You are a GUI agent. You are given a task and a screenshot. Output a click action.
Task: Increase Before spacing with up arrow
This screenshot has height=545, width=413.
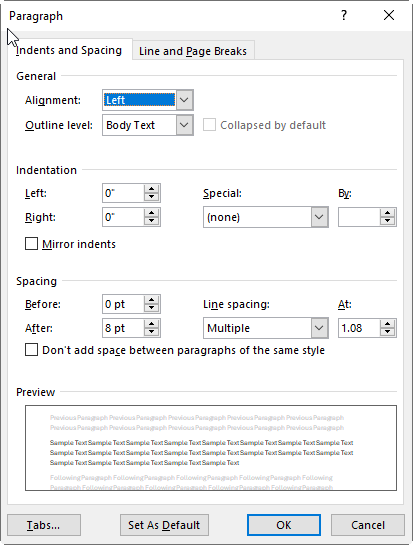click(x=151, y=300)
